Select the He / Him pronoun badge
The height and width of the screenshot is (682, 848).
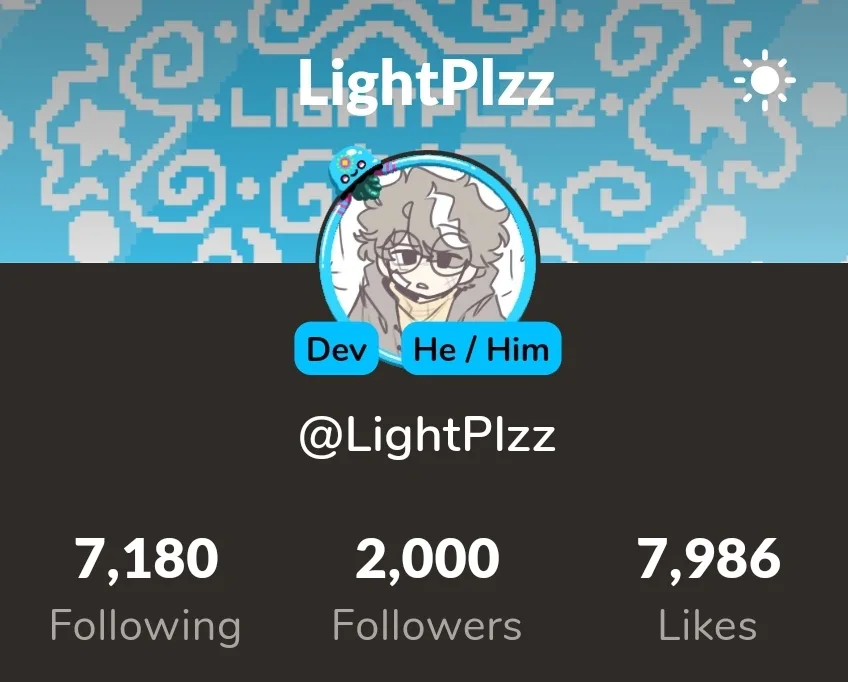click(x=481, y=348)
